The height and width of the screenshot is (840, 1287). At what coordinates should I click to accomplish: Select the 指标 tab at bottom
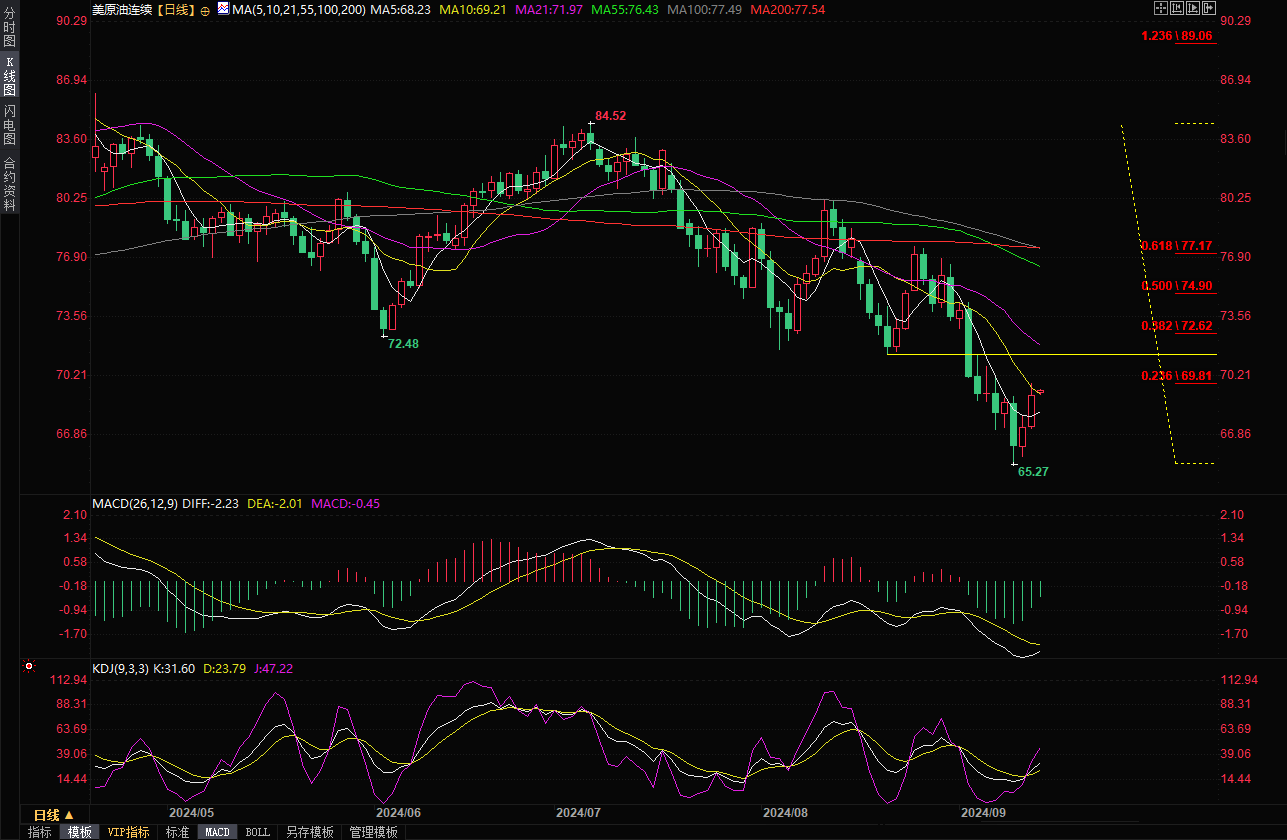[x=40, y=832]
